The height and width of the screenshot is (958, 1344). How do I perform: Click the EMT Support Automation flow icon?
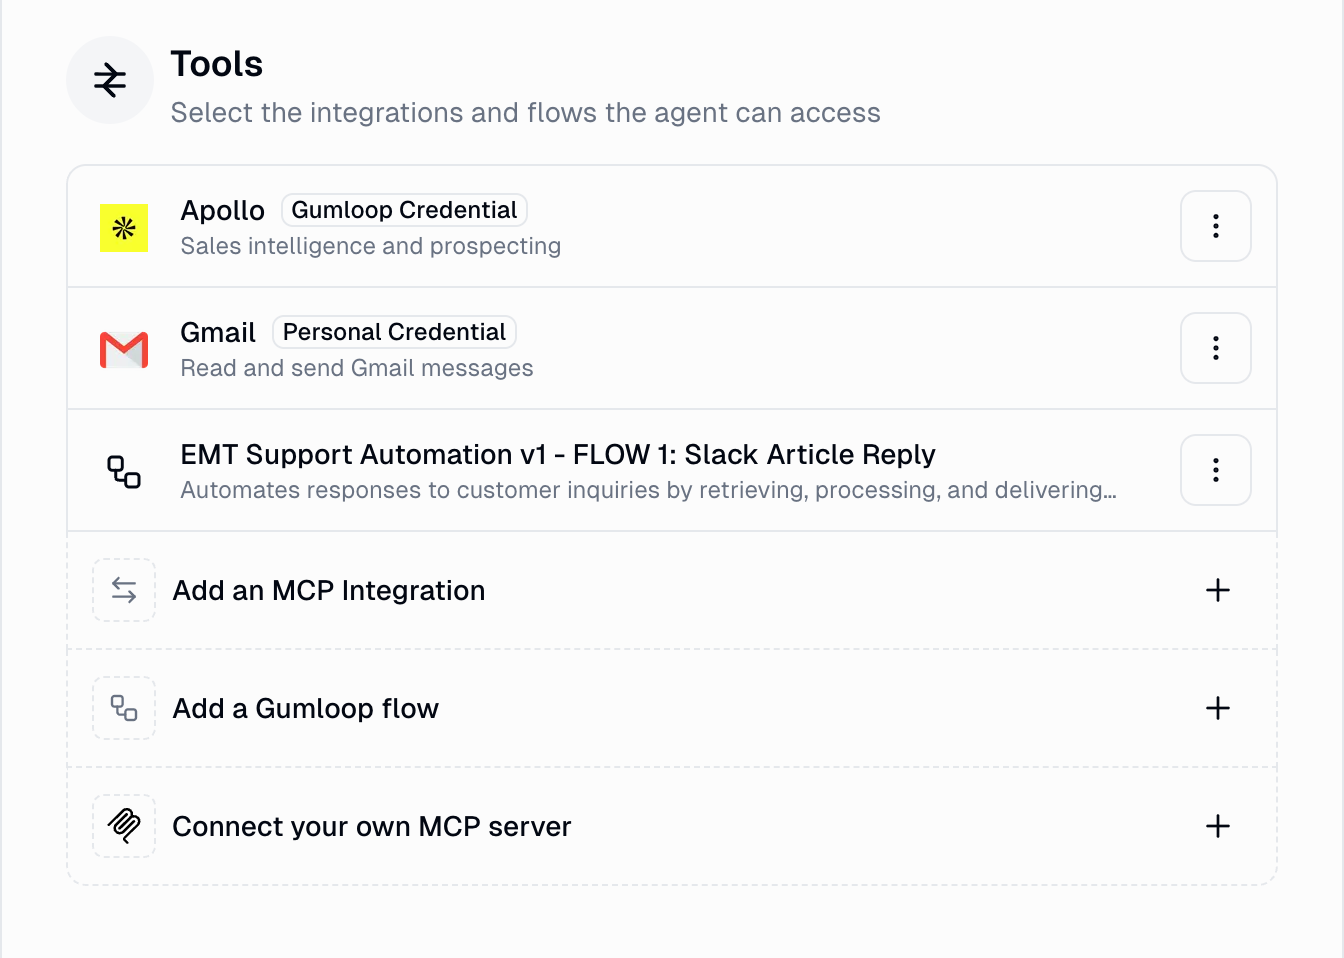click(124, 471)
